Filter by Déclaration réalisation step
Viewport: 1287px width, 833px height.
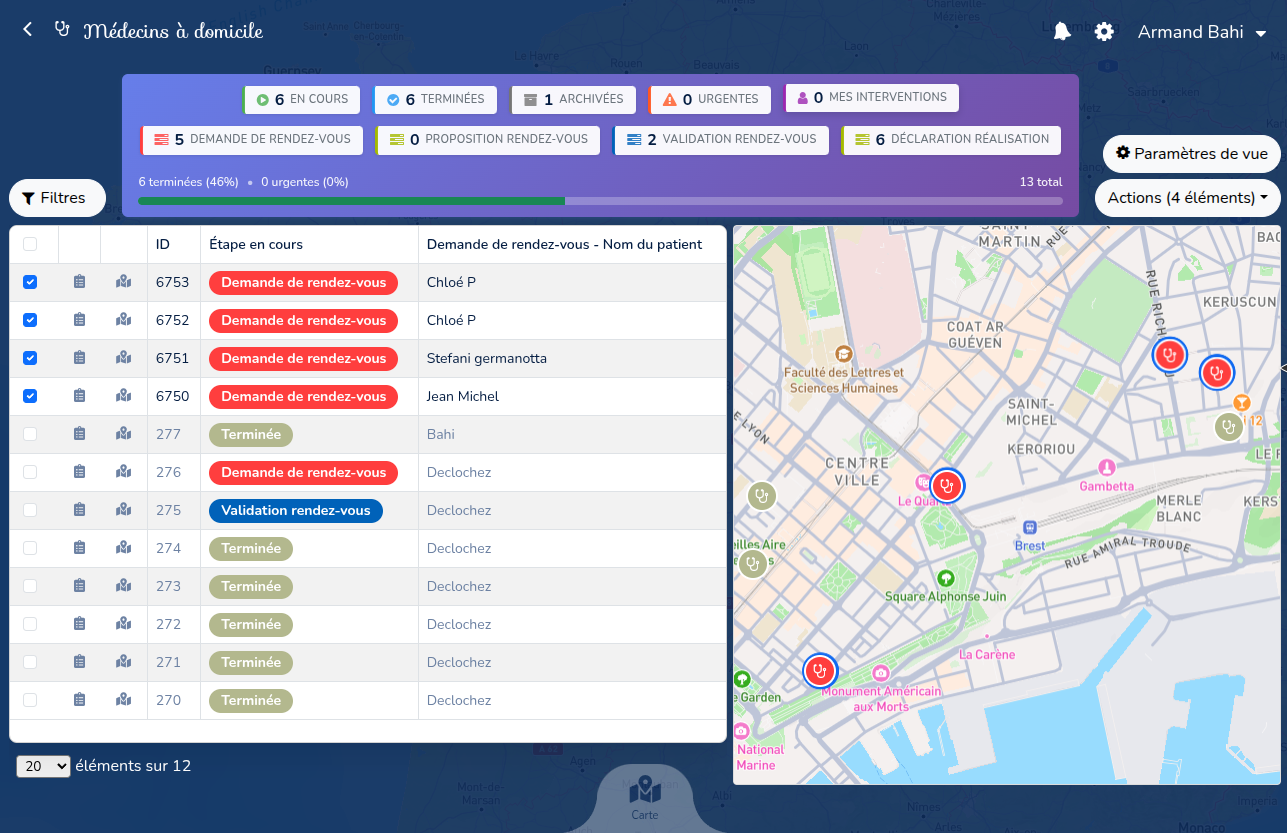coord(951,139)
